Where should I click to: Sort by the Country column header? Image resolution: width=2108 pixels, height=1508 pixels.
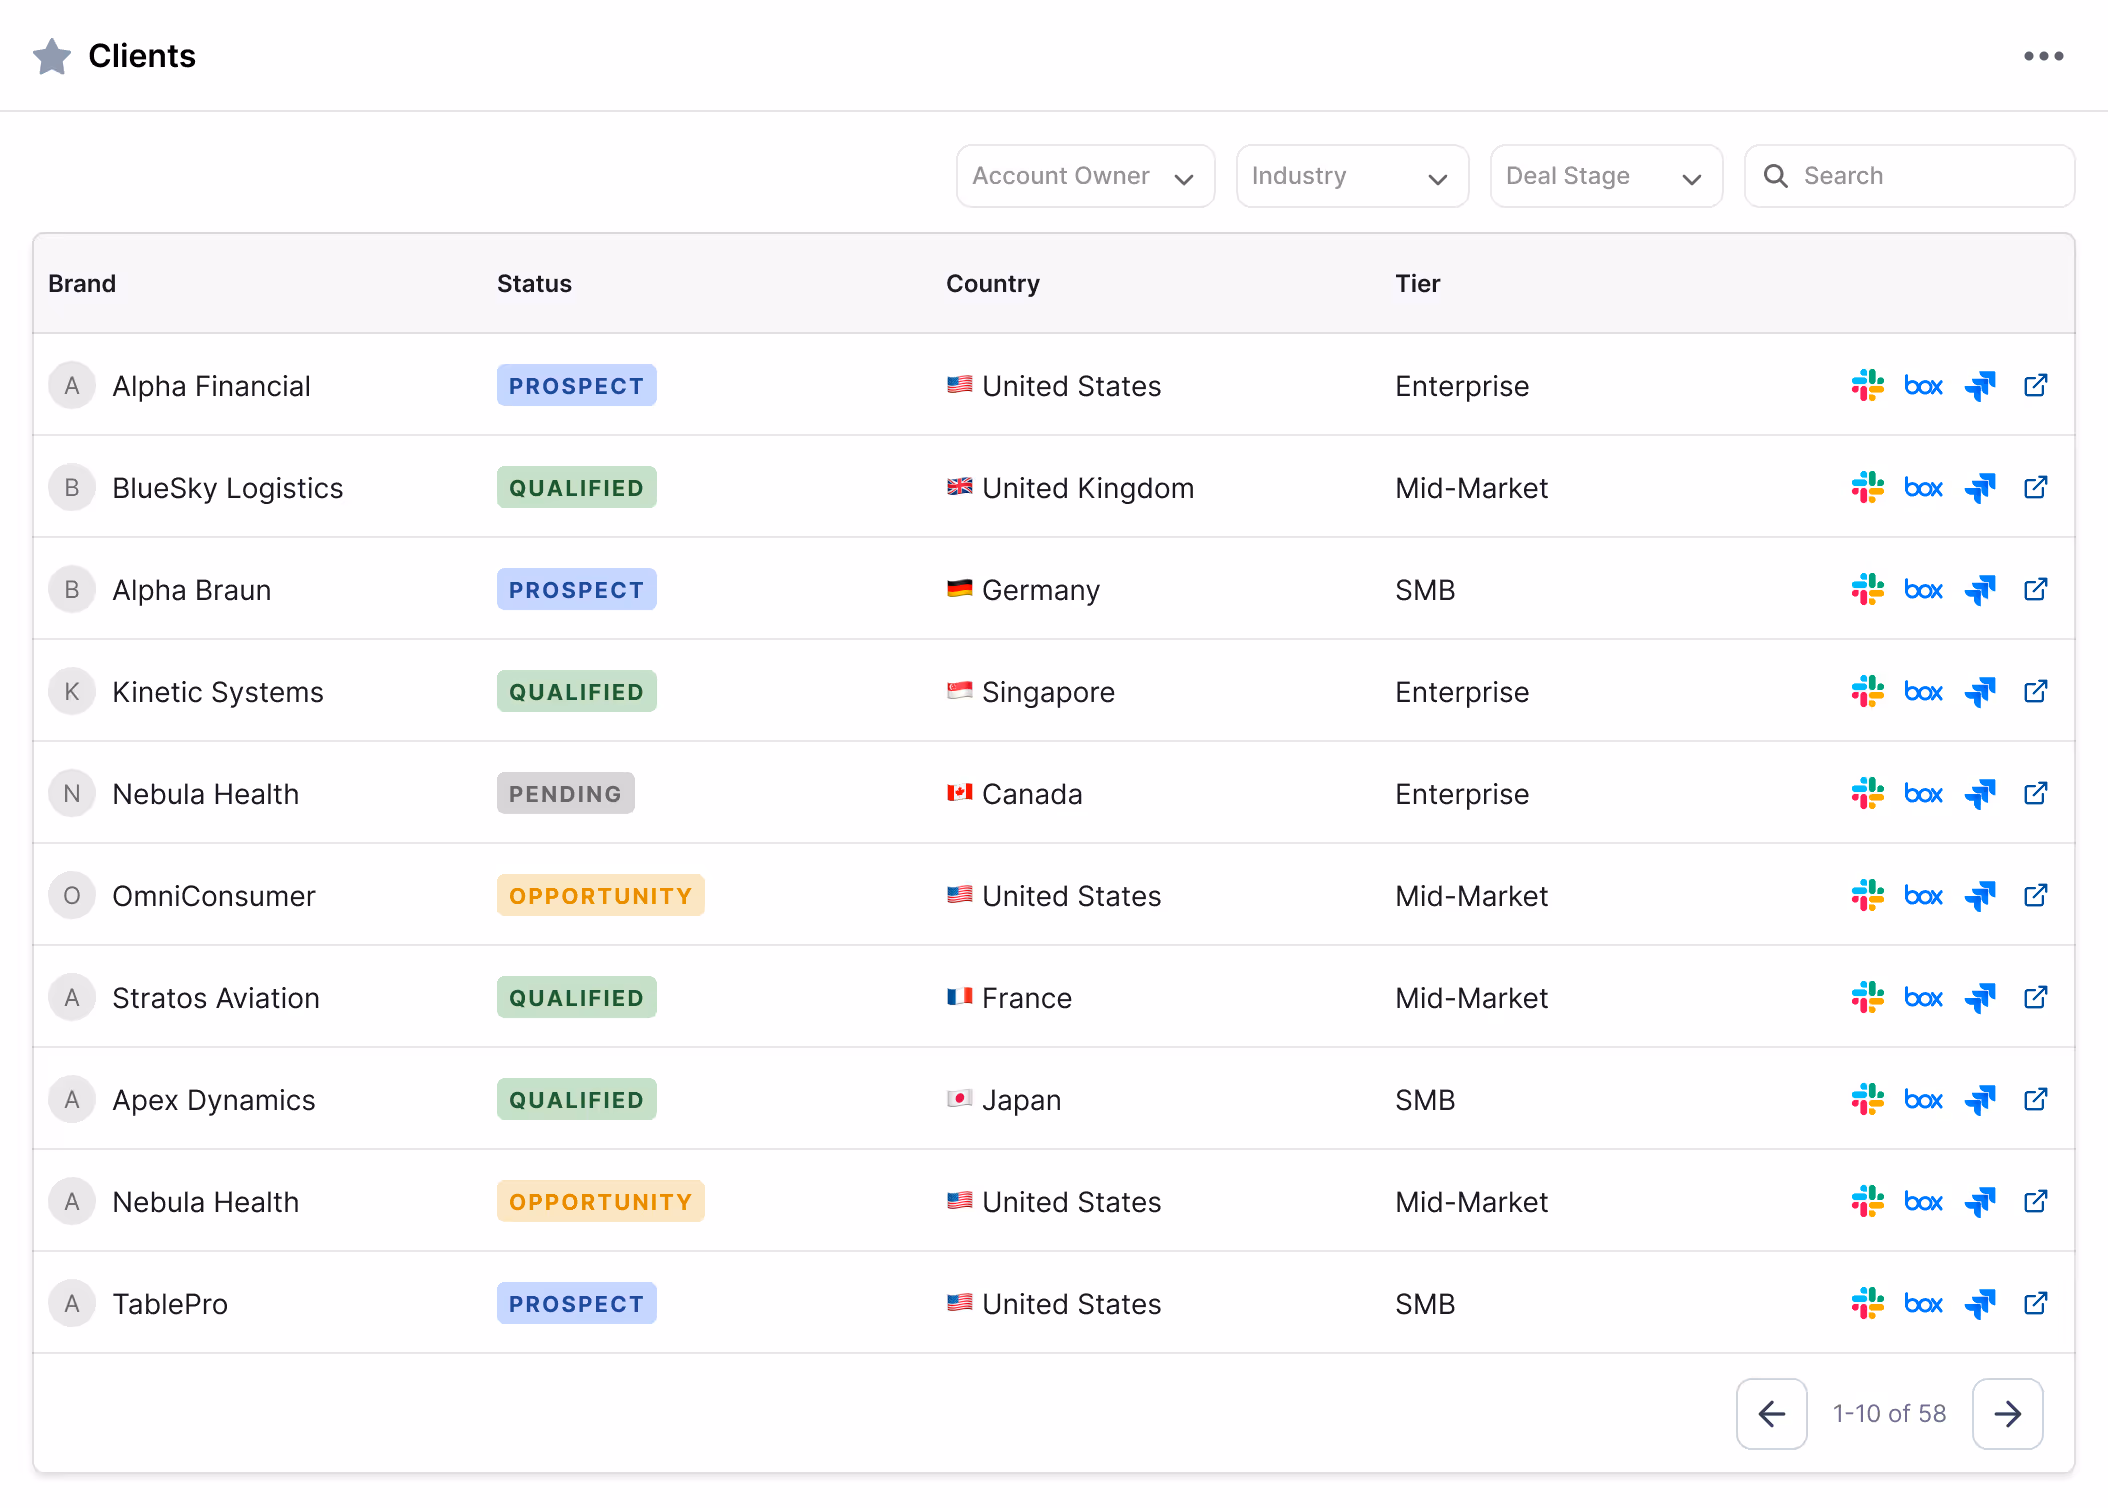click(x=992, y=283)
